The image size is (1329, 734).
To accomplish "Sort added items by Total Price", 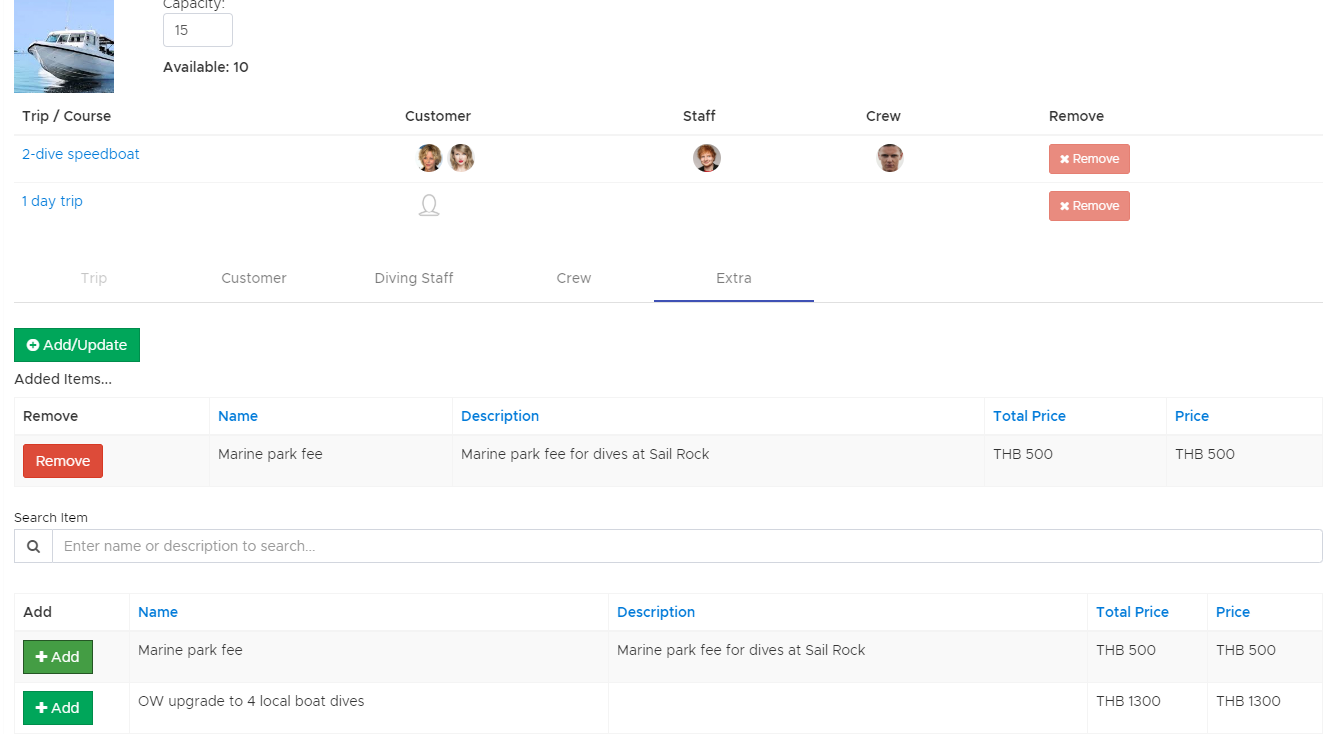I will point(1029,416).
